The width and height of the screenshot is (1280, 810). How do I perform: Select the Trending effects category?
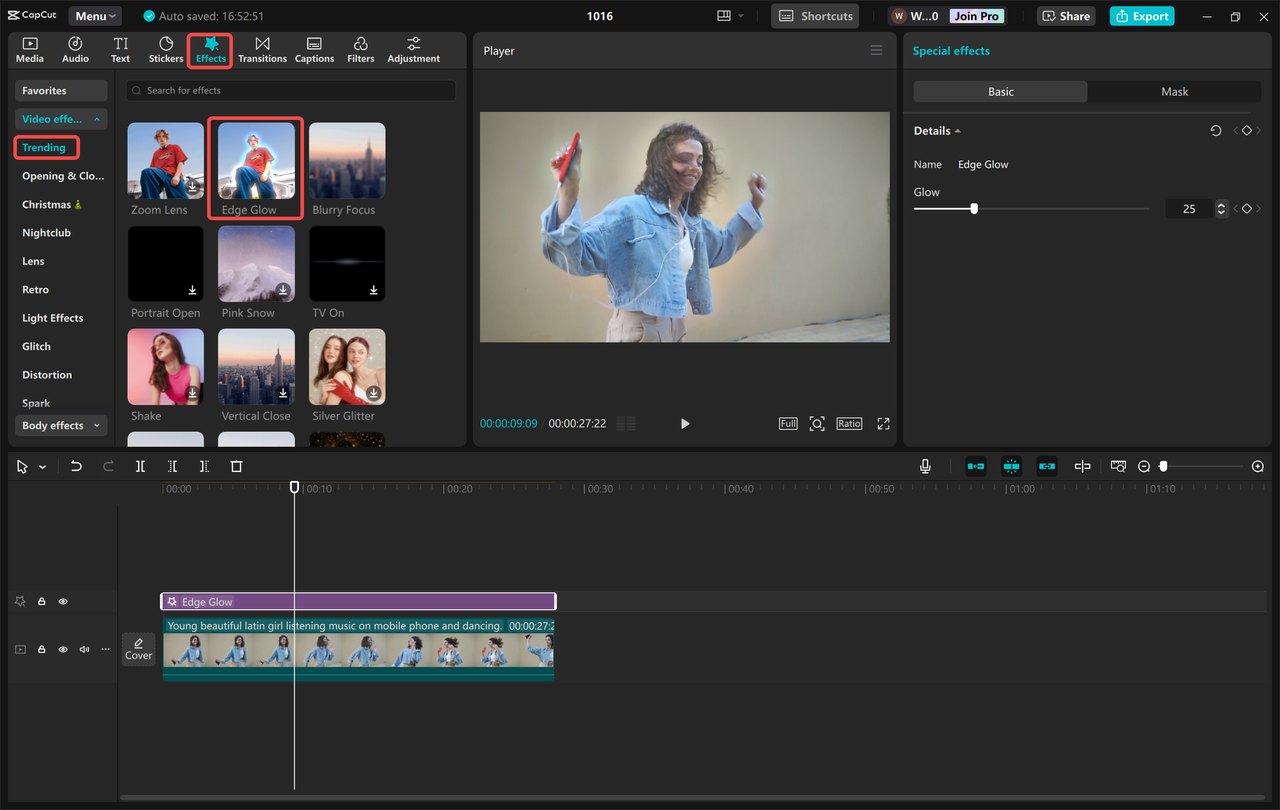(x=46, y=147)
